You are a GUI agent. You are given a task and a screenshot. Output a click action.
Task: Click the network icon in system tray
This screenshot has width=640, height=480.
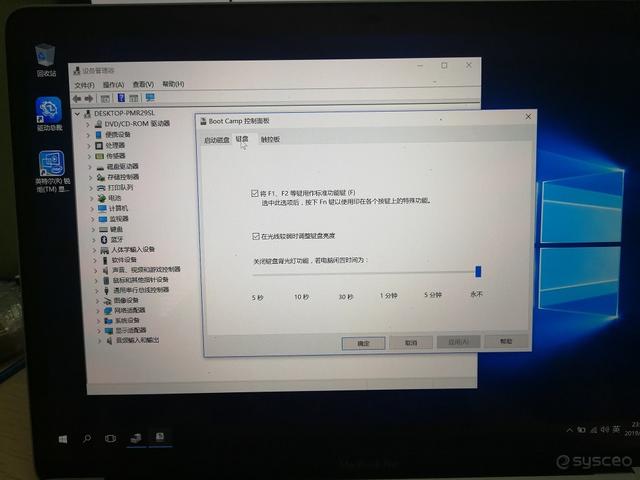click(x=593, y=430)
